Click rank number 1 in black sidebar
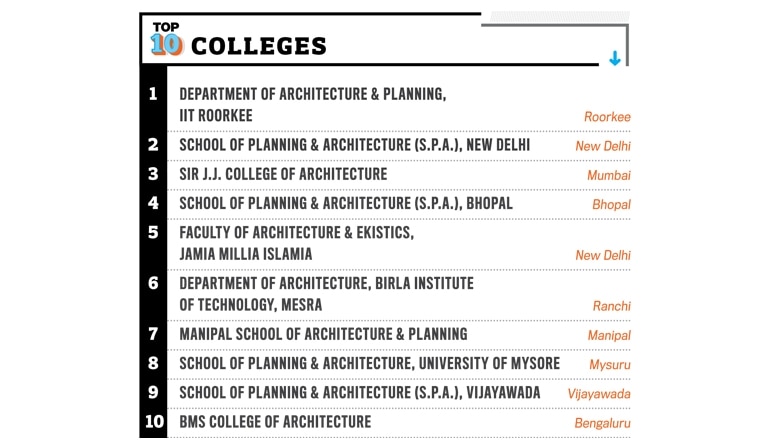770x443 pixels. click(153, 94)
